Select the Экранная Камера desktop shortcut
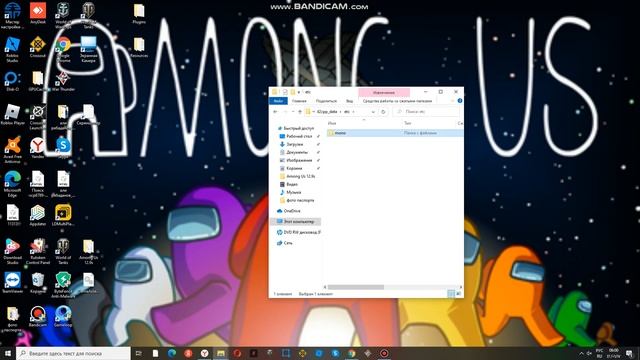The image size is (640, 360). 88,49
